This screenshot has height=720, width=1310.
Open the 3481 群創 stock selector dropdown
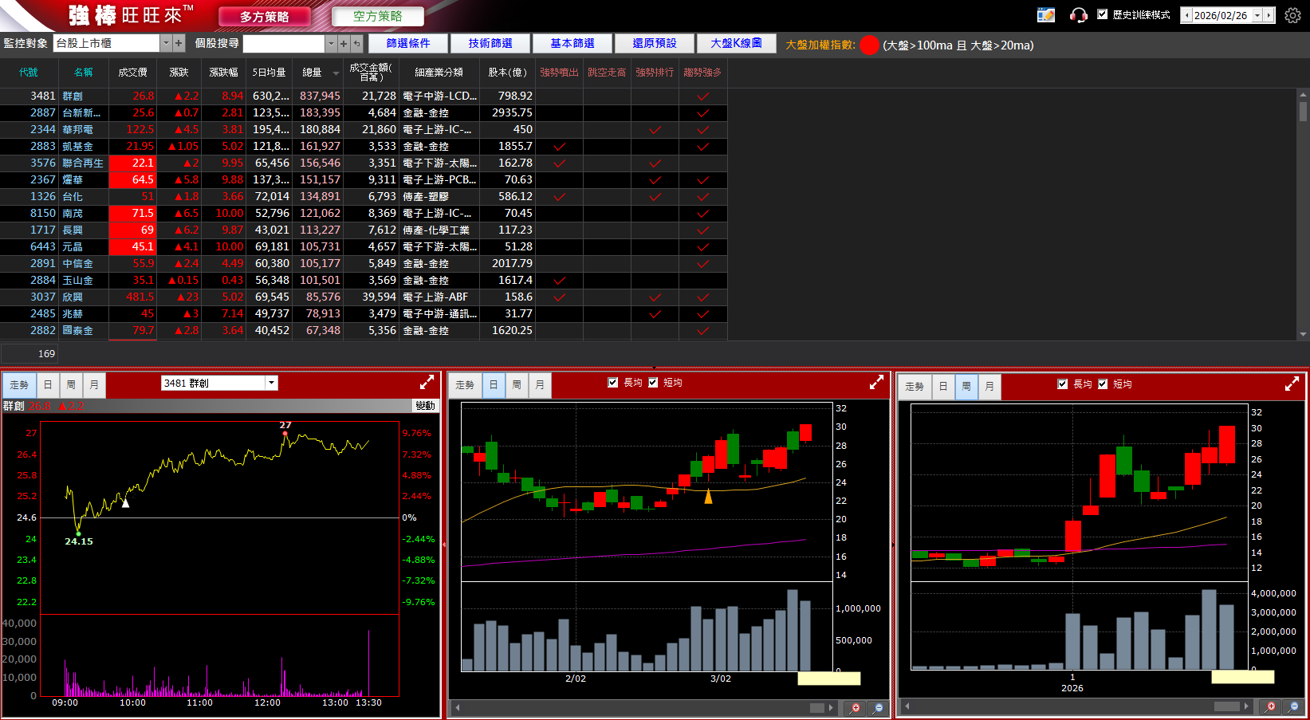(271, 383)
